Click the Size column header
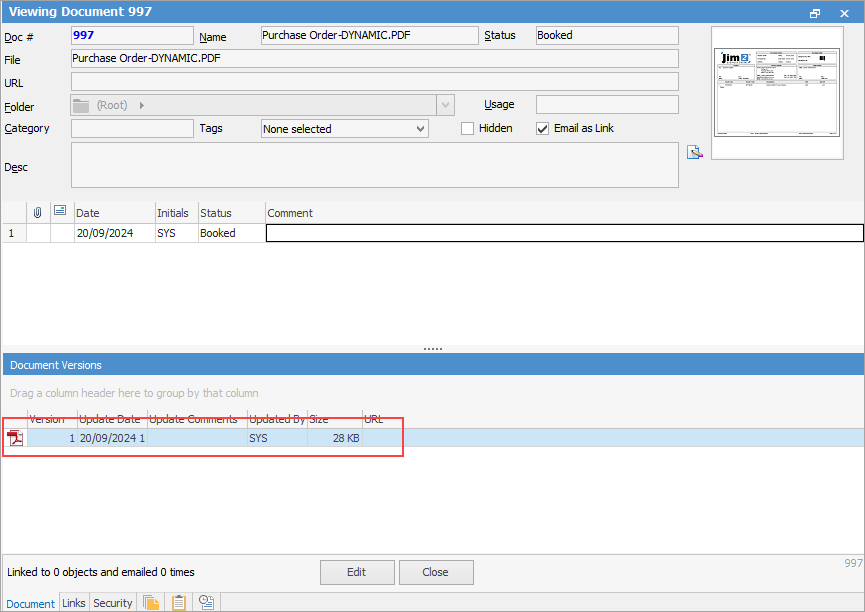Image resolution: width=865 pixels, height=612 pixels. click(x=334, y=419)
